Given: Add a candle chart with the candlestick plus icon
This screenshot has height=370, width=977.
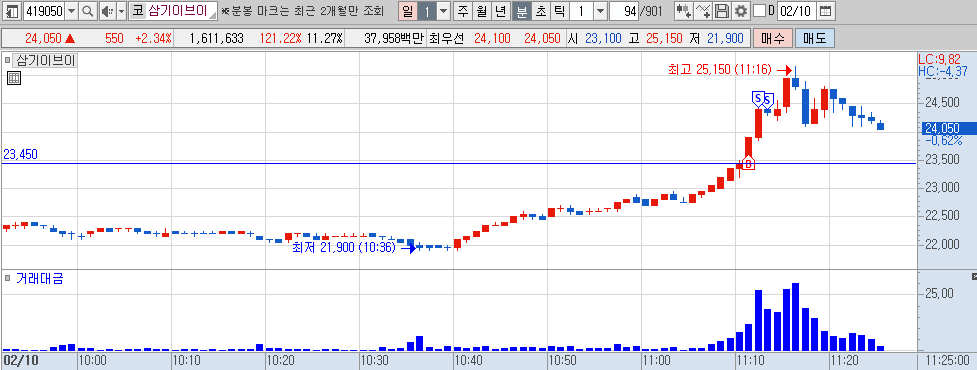Looking at the screenshot, I should (x=684, y=11).
